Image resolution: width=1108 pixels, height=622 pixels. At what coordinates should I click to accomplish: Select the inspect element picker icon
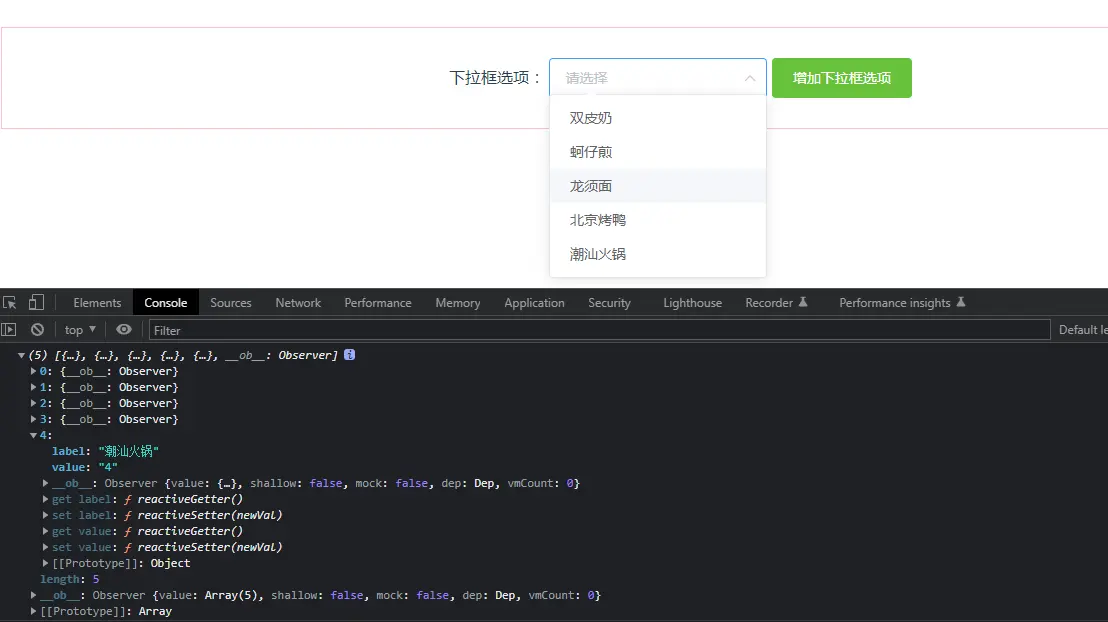[10, 303]
